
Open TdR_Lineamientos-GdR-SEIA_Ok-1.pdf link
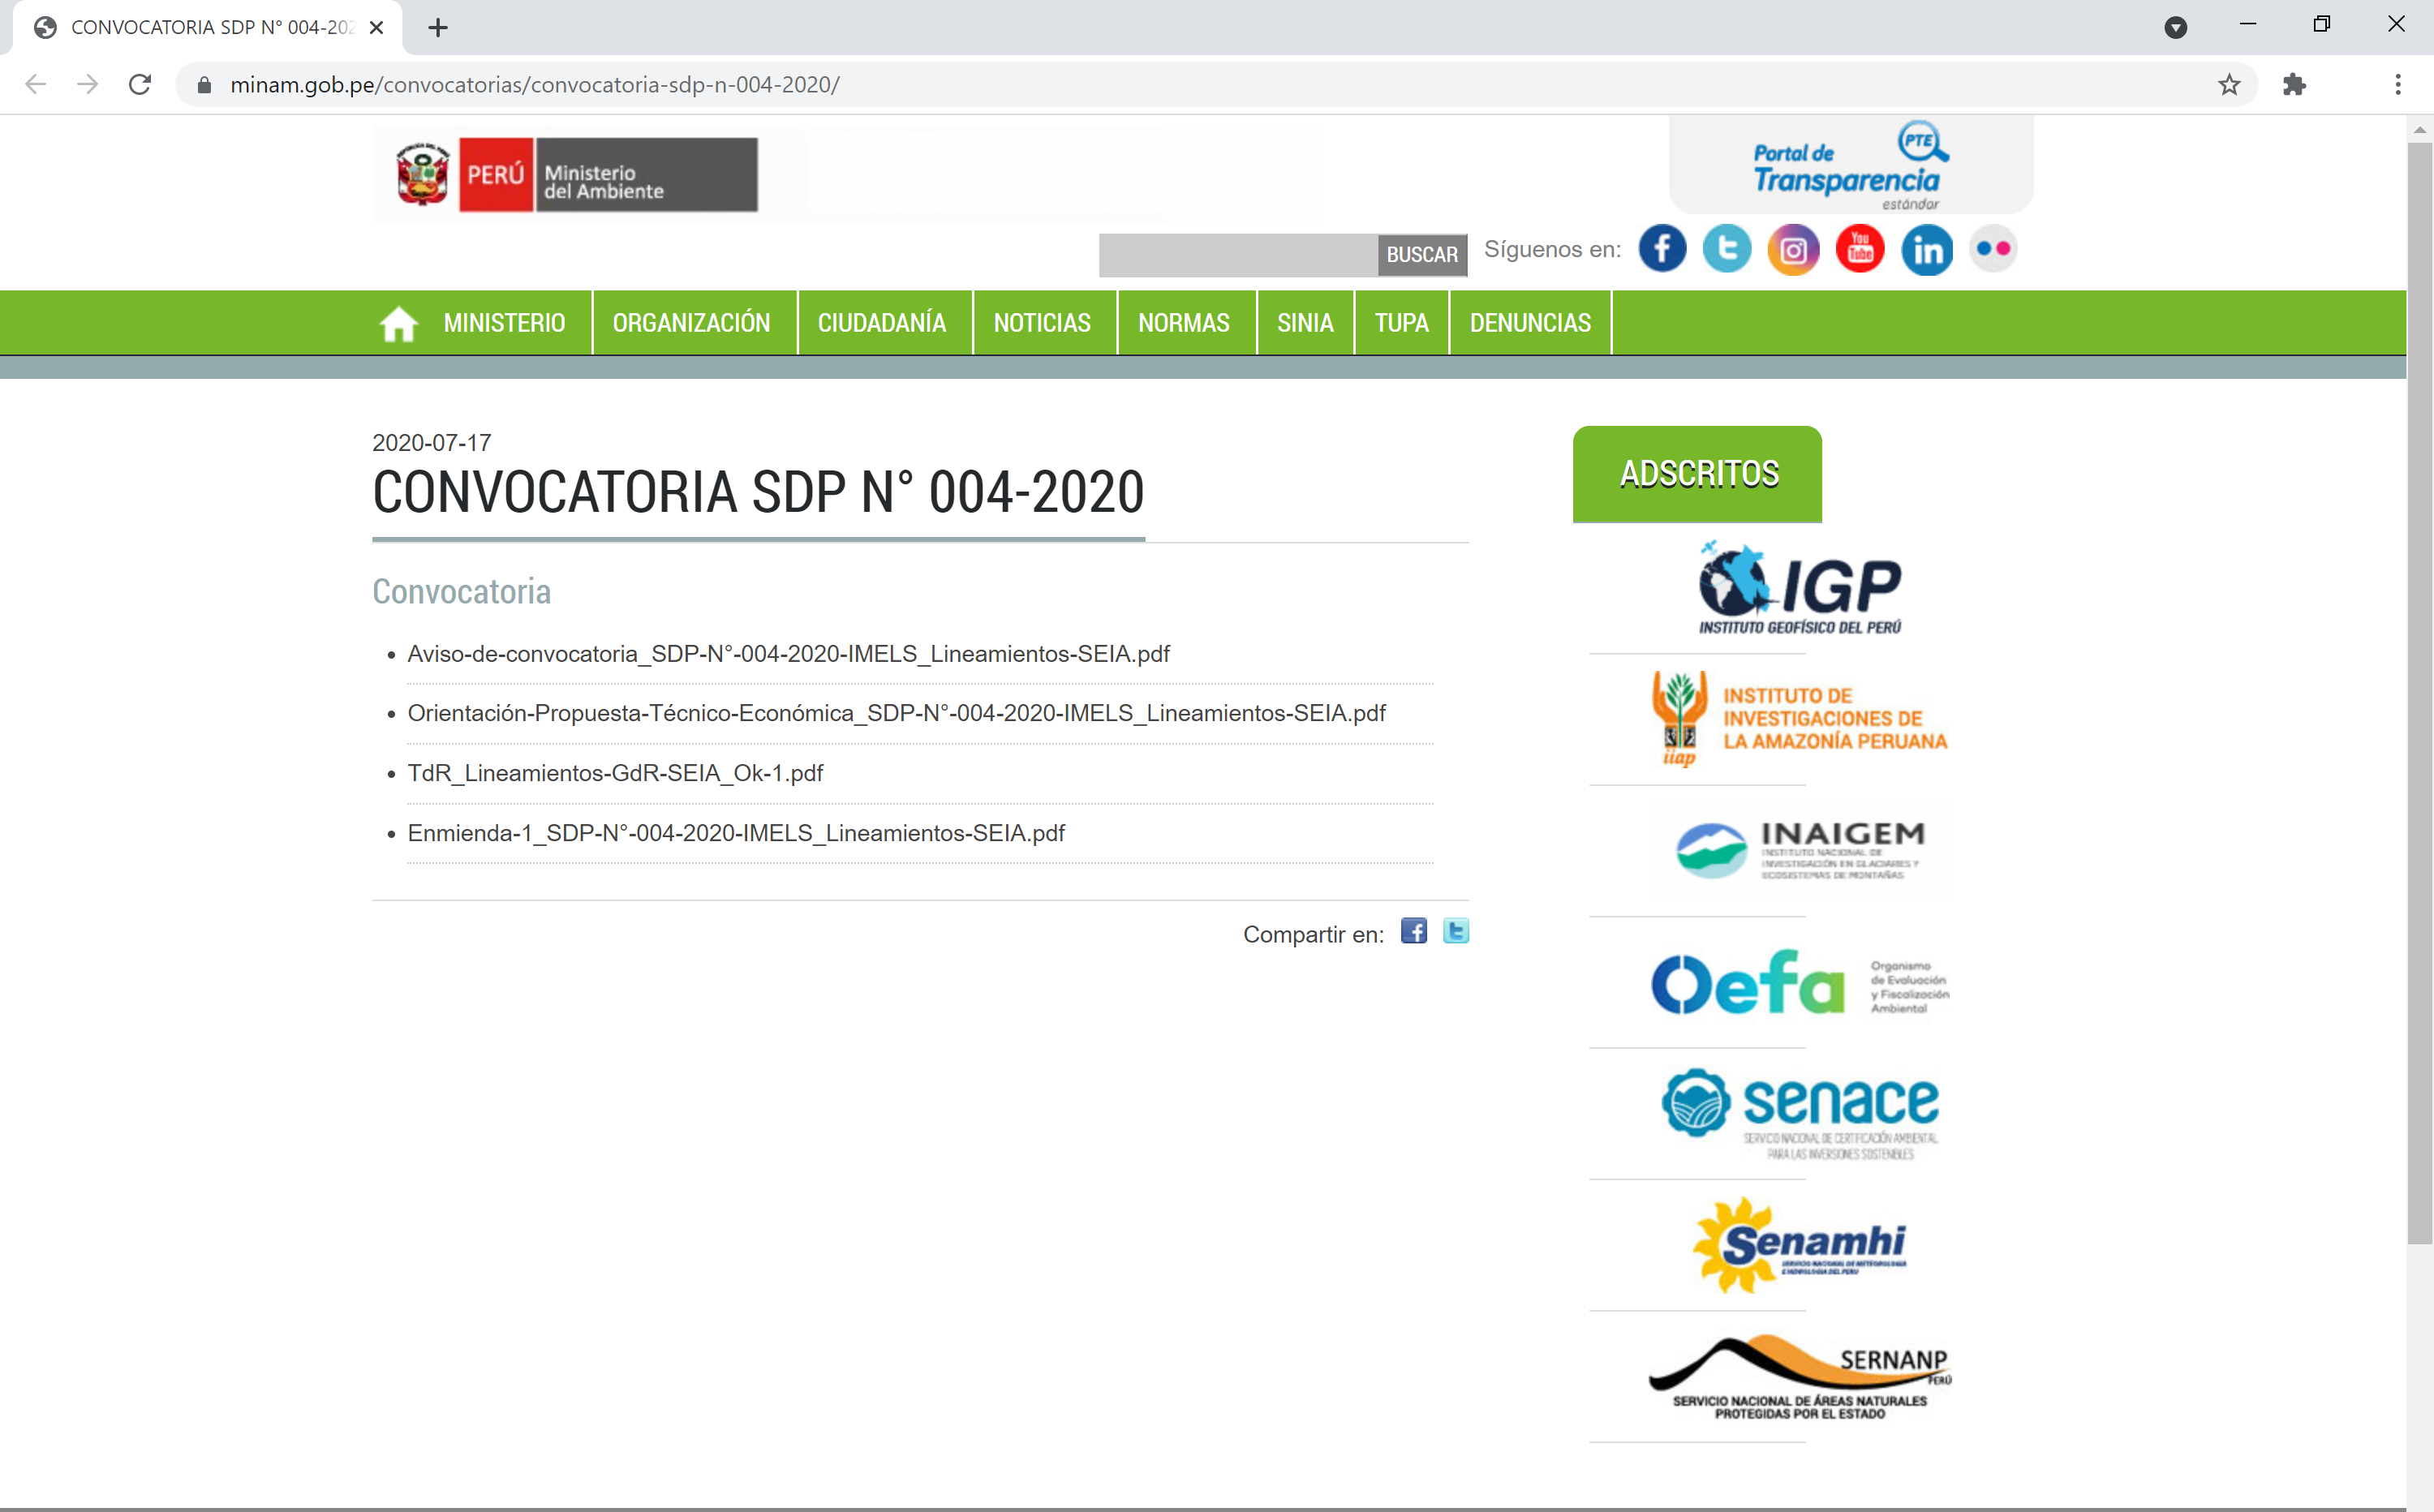pyautogui.click(x=615, y=773)
